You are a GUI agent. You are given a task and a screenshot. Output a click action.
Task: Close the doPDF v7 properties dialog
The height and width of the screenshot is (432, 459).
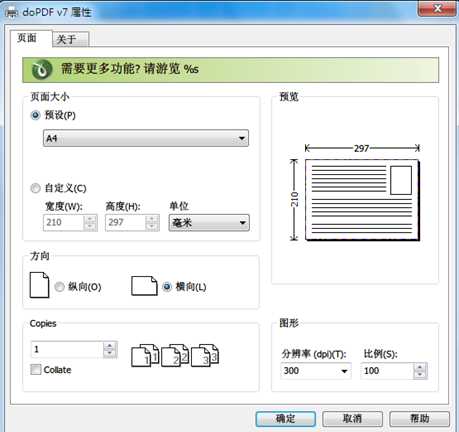(437, 9)
